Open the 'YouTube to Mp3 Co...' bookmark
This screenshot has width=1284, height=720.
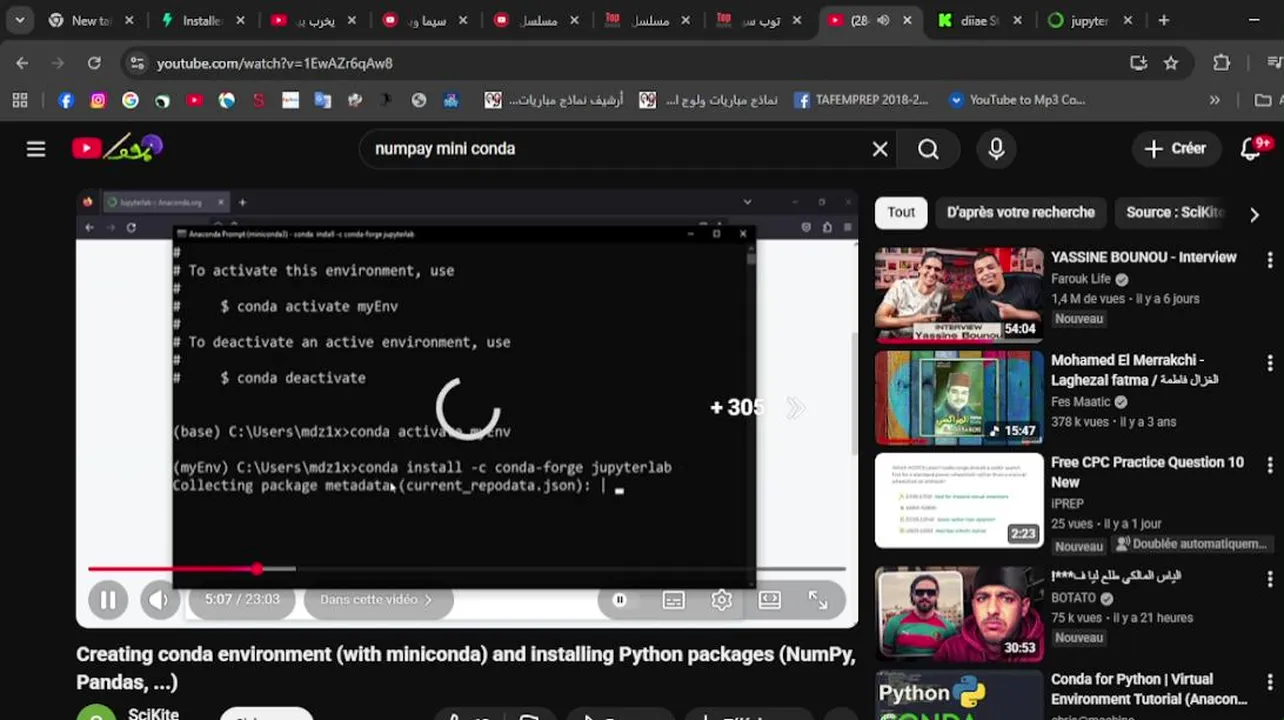[x=1017, y=100]
